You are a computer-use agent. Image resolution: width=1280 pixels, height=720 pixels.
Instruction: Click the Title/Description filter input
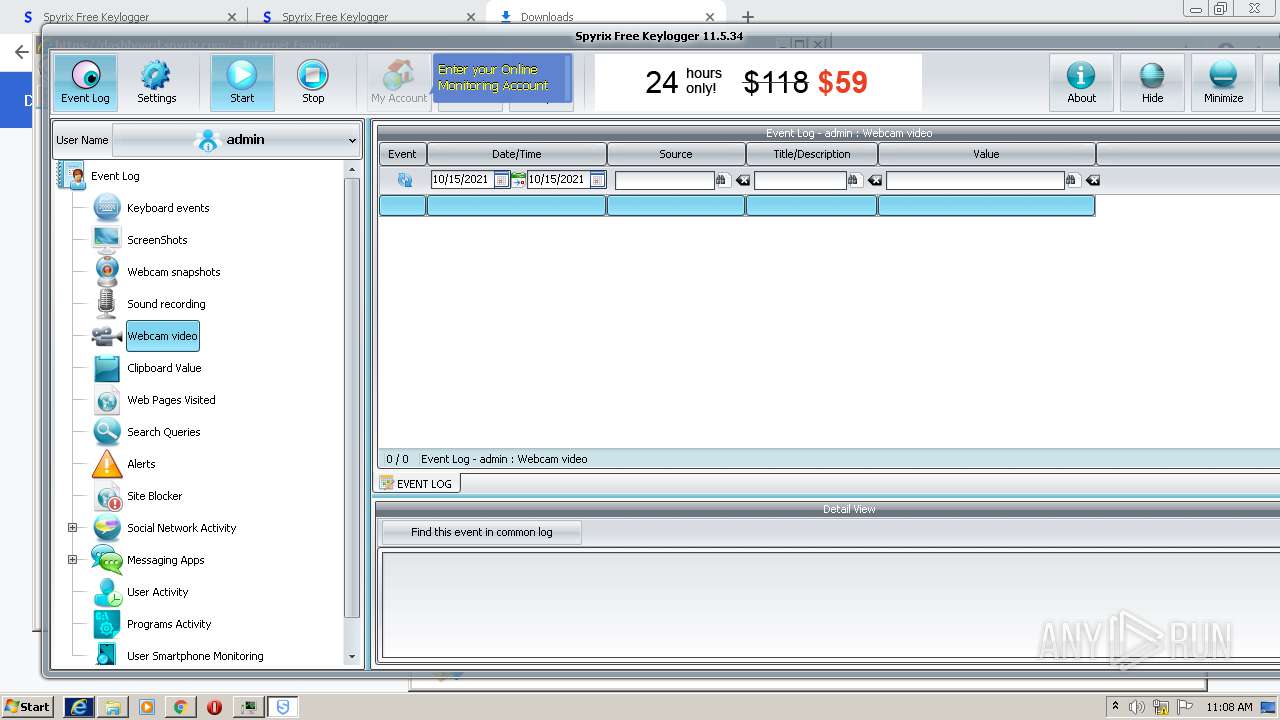tap(800, 180)
